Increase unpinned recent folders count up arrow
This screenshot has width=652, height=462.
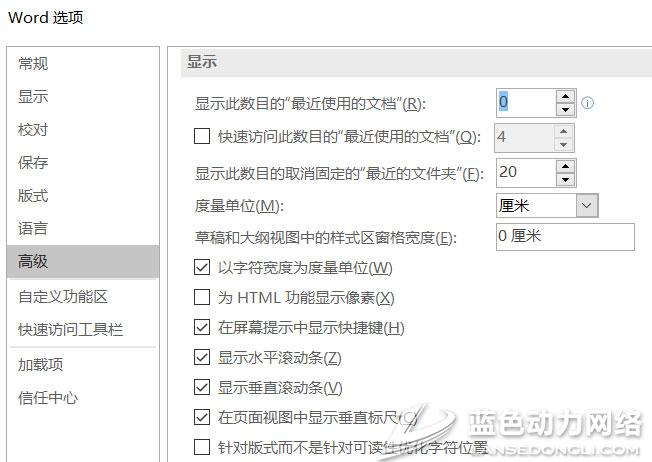click(x=565, y=166)
